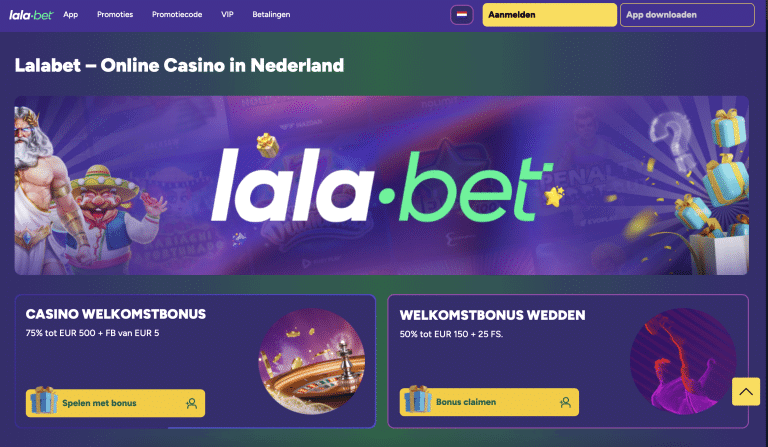The image size is (768, 447).
Task: Select the Casino Welkomstbonus heading
Action: [x=116, y=314]
